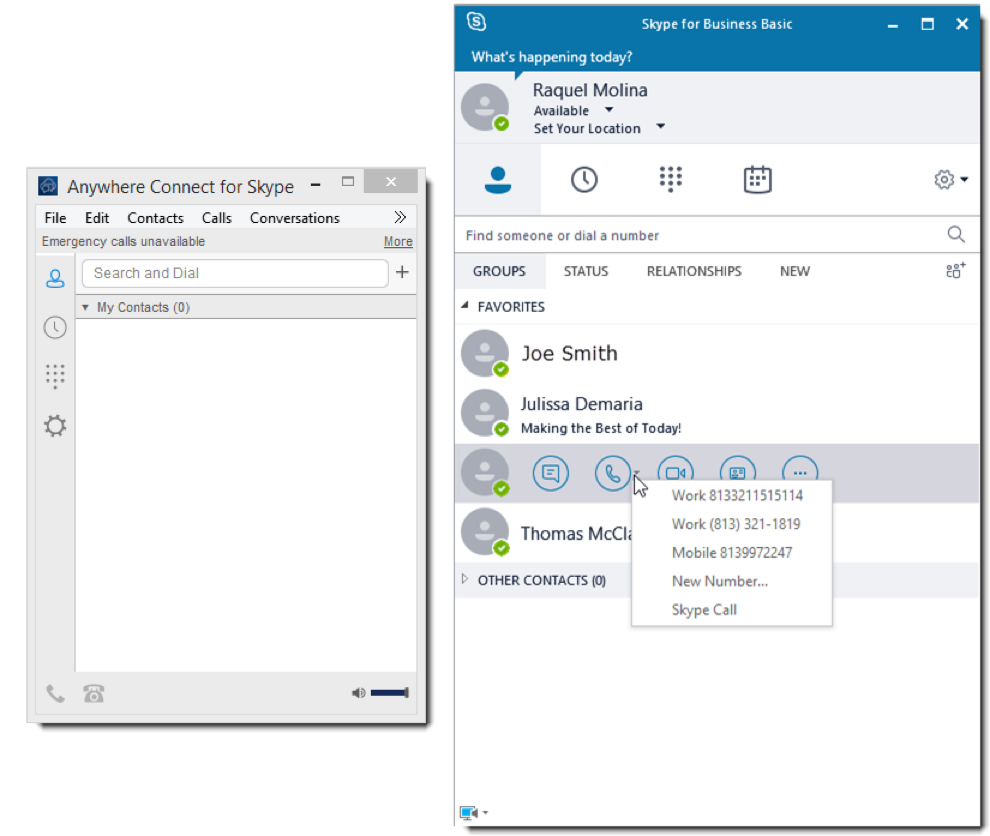This screenshot has height=836, width=990.
Task: Click the More link for emergency calls
Action: pyautogui.click(x=398, y=241)
